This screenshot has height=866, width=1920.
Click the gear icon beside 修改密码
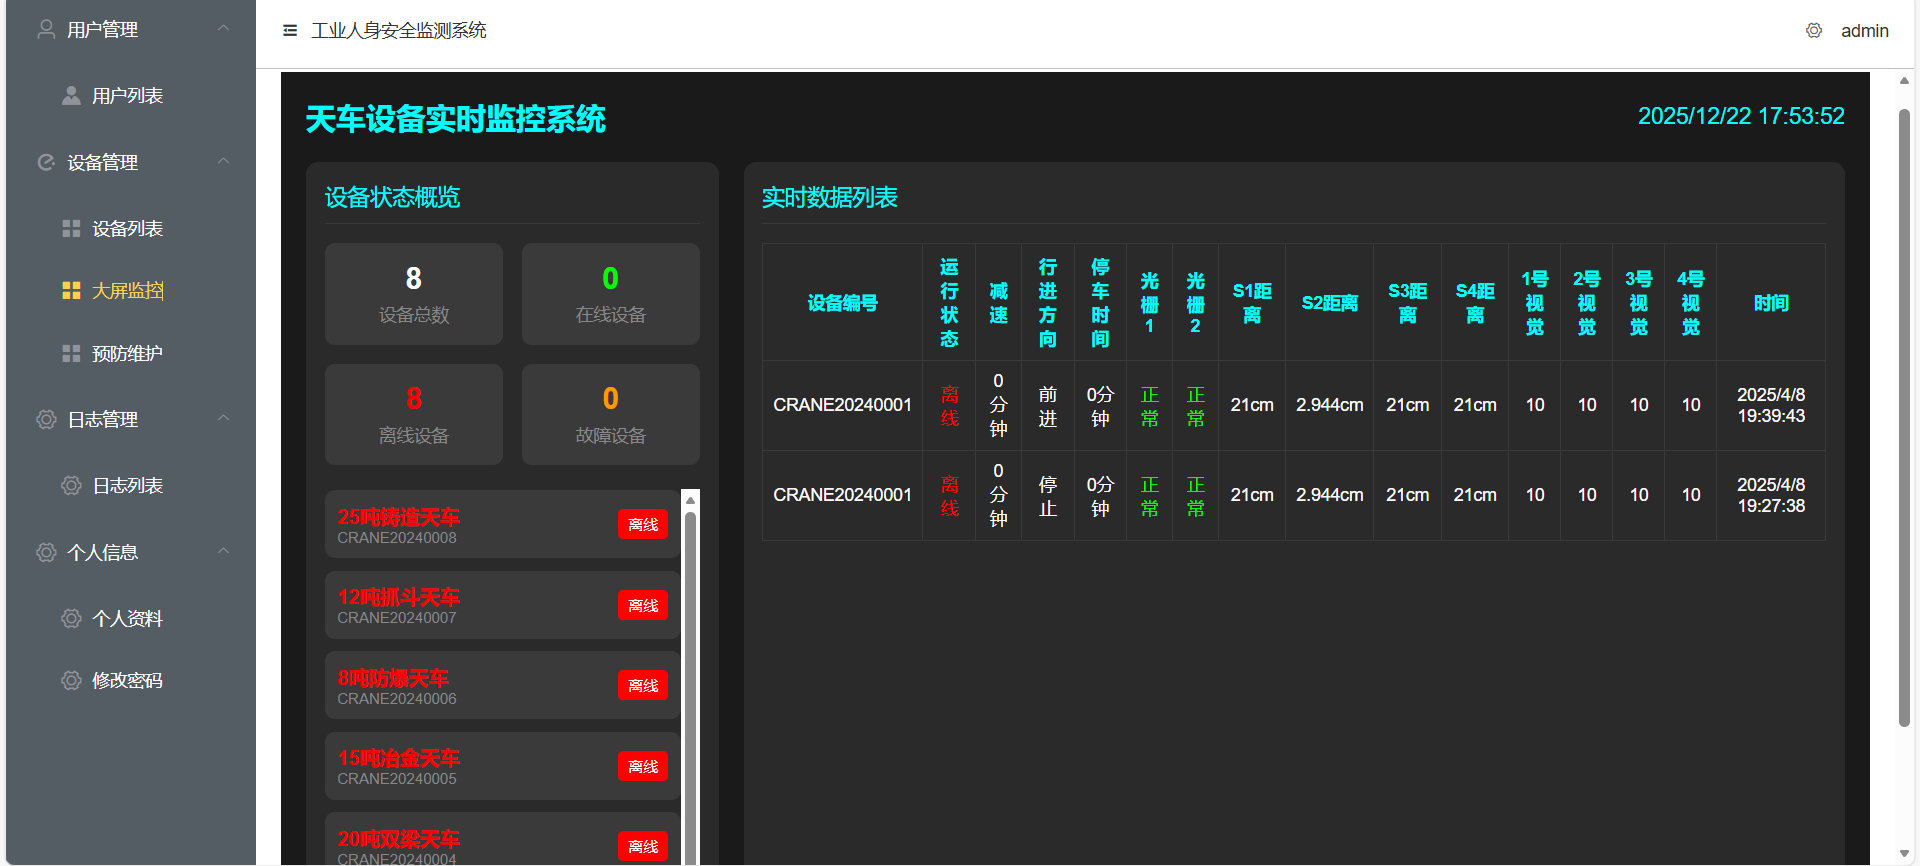71,681
